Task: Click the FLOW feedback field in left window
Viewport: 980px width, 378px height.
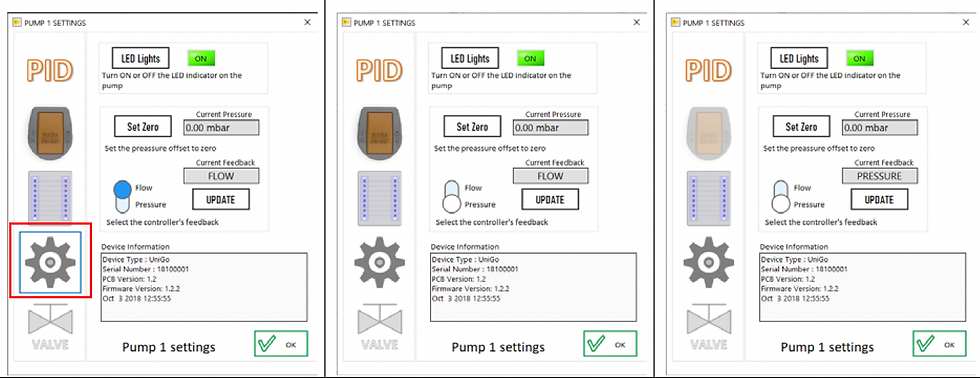Action: tap(221, 176)
